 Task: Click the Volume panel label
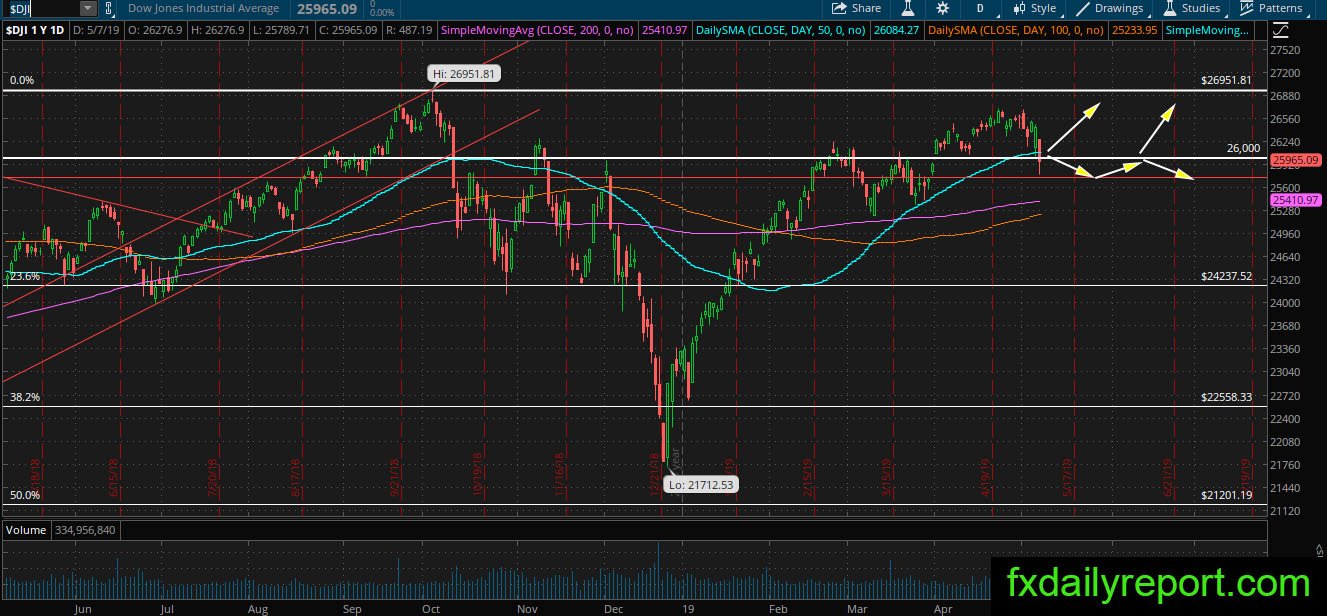tap(24, 529)
